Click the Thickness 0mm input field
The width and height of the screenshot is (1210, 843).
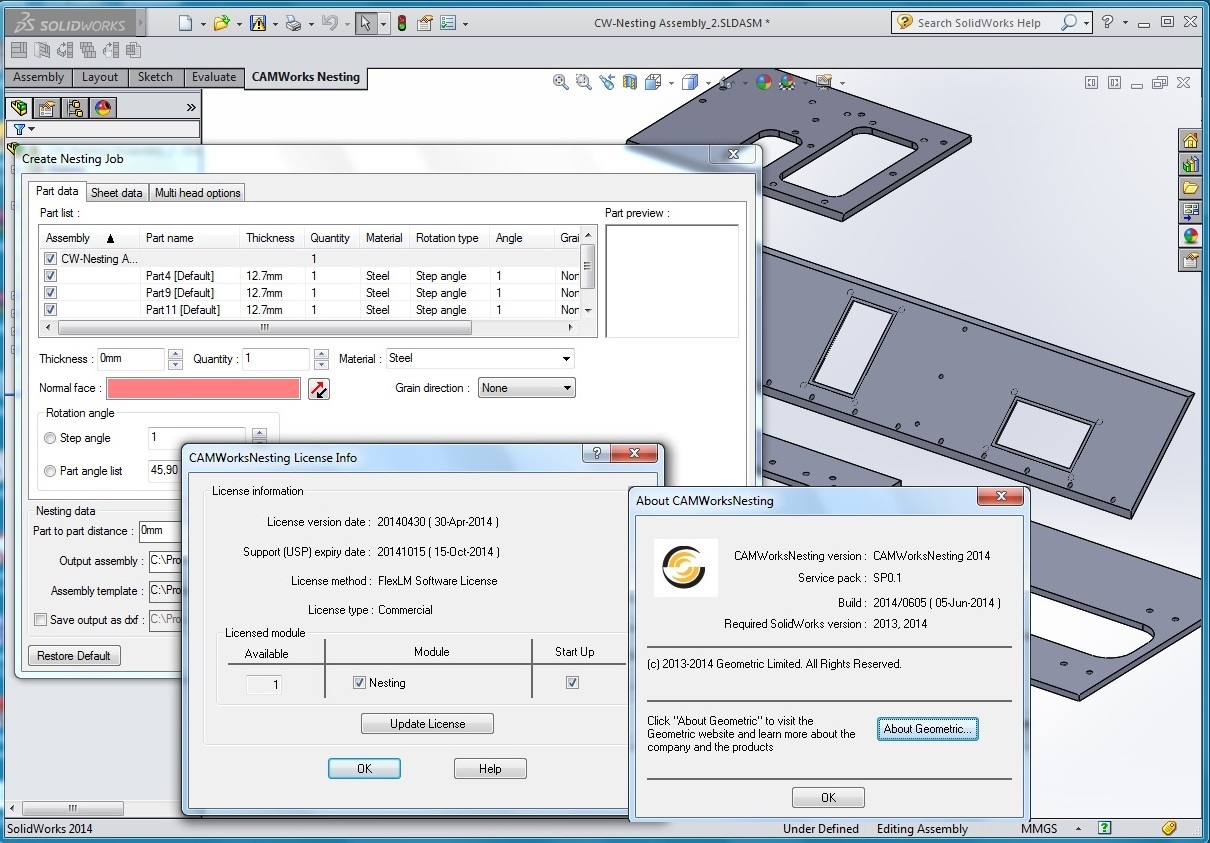131,359
